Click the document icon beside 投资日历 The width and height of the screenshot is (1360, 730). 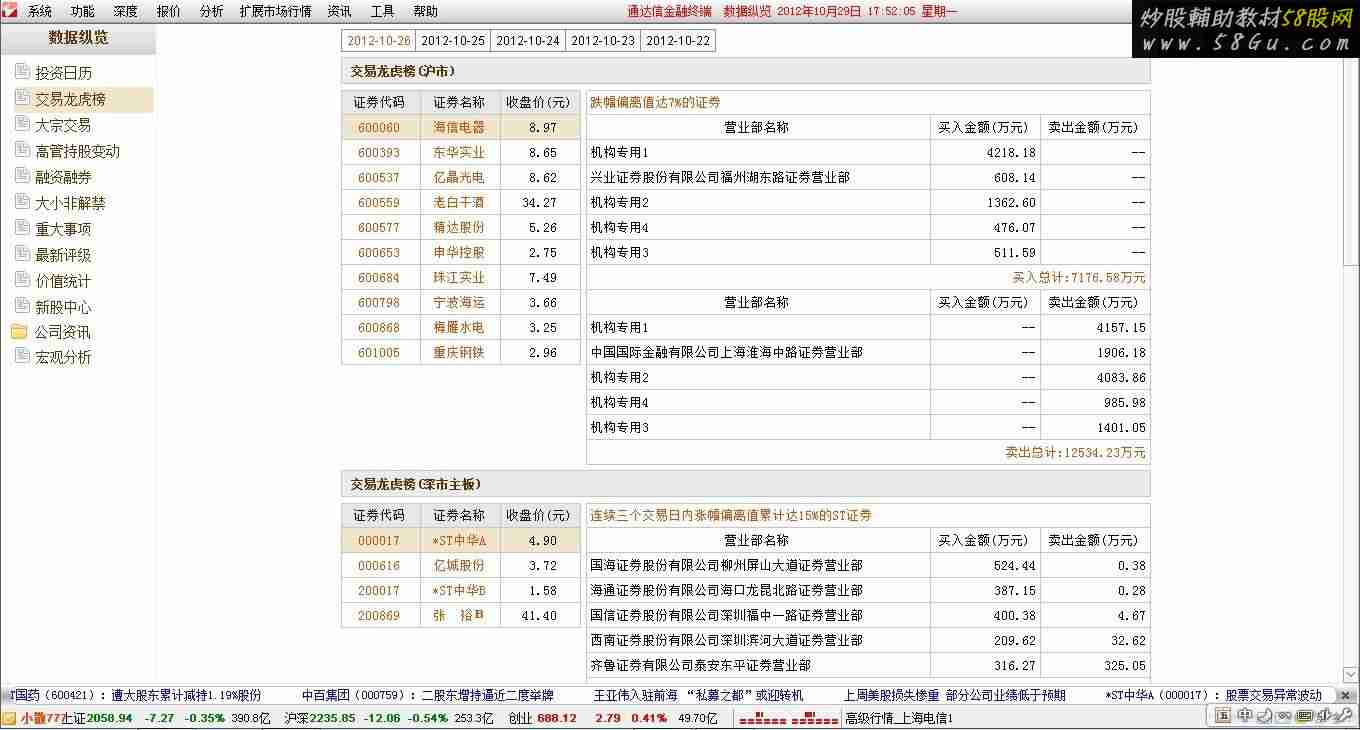(x=22, y=72)
